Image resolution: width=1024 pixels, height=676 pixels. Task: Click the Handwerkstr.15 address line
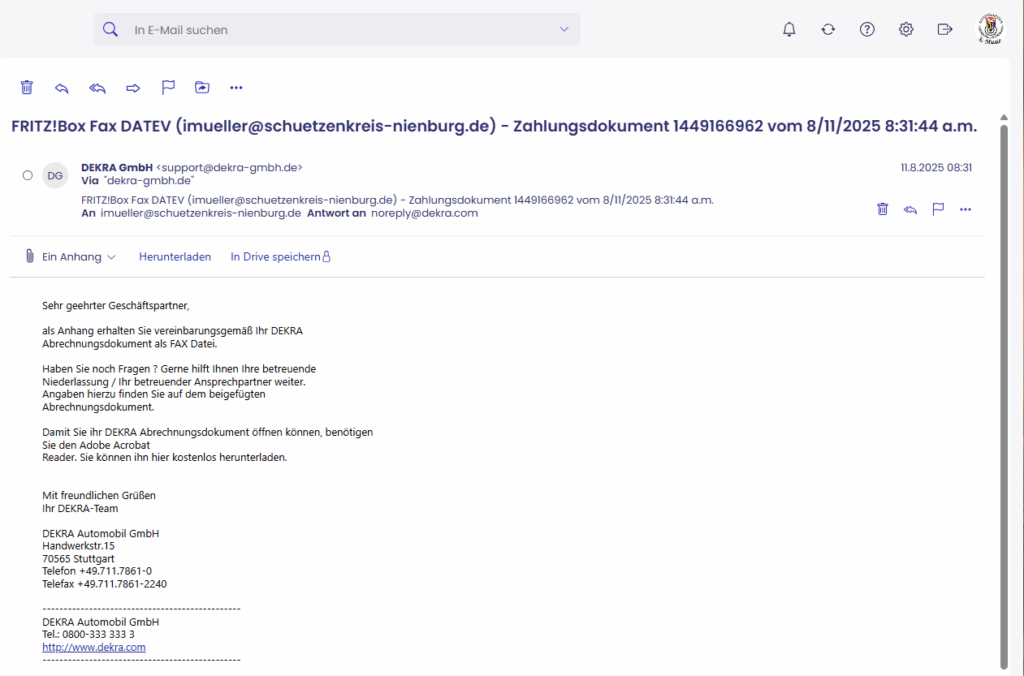click(78, 546)
